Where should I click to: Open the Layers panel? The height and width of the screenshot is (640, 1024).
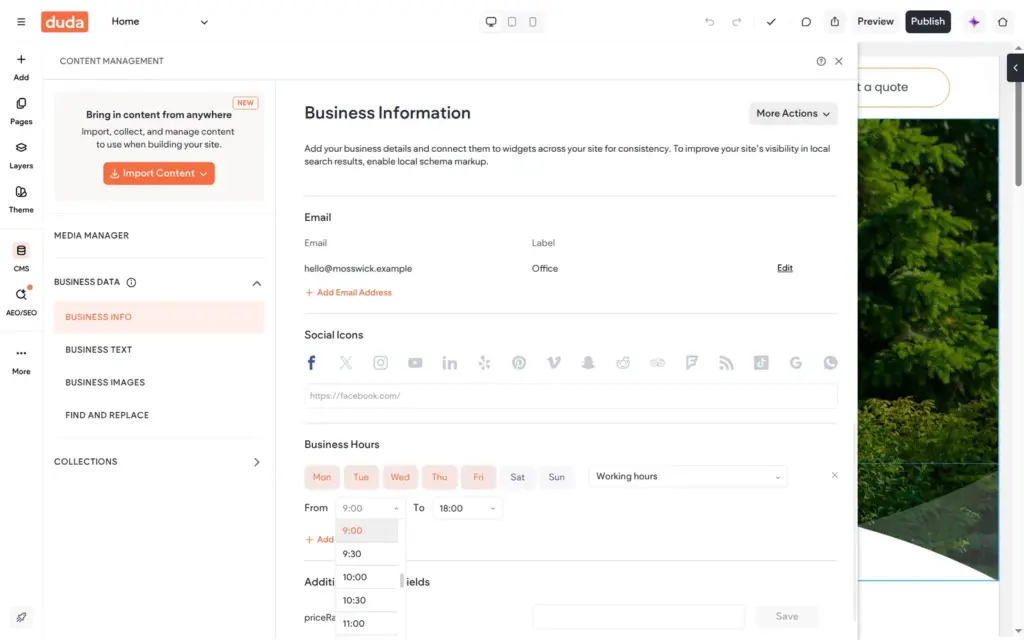[21, 155]
